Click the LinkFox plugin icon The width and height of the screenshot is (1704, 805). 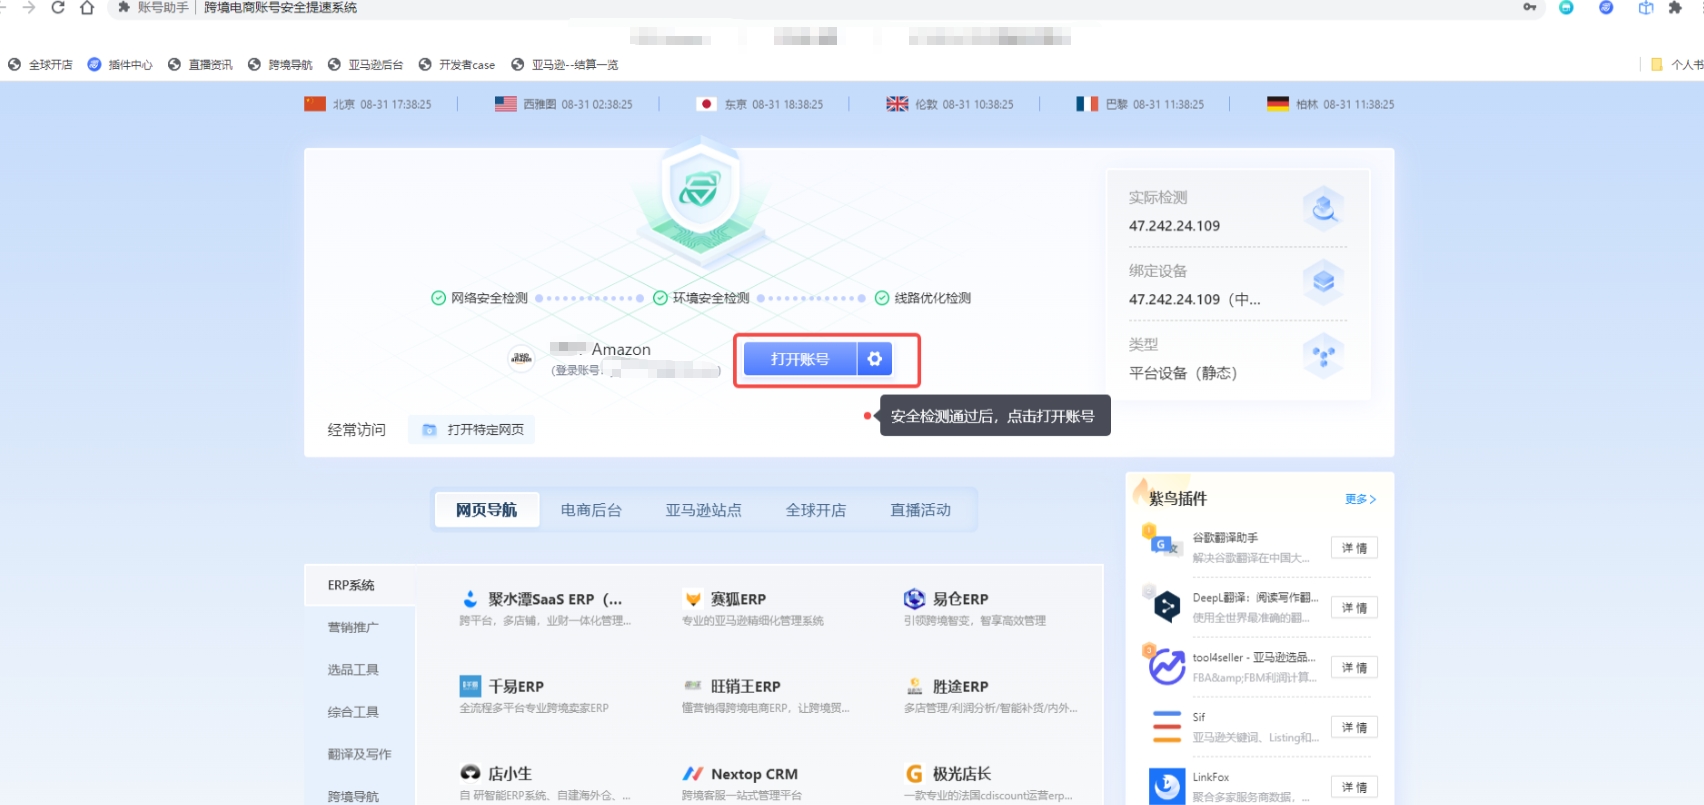tap(1166, 787)
